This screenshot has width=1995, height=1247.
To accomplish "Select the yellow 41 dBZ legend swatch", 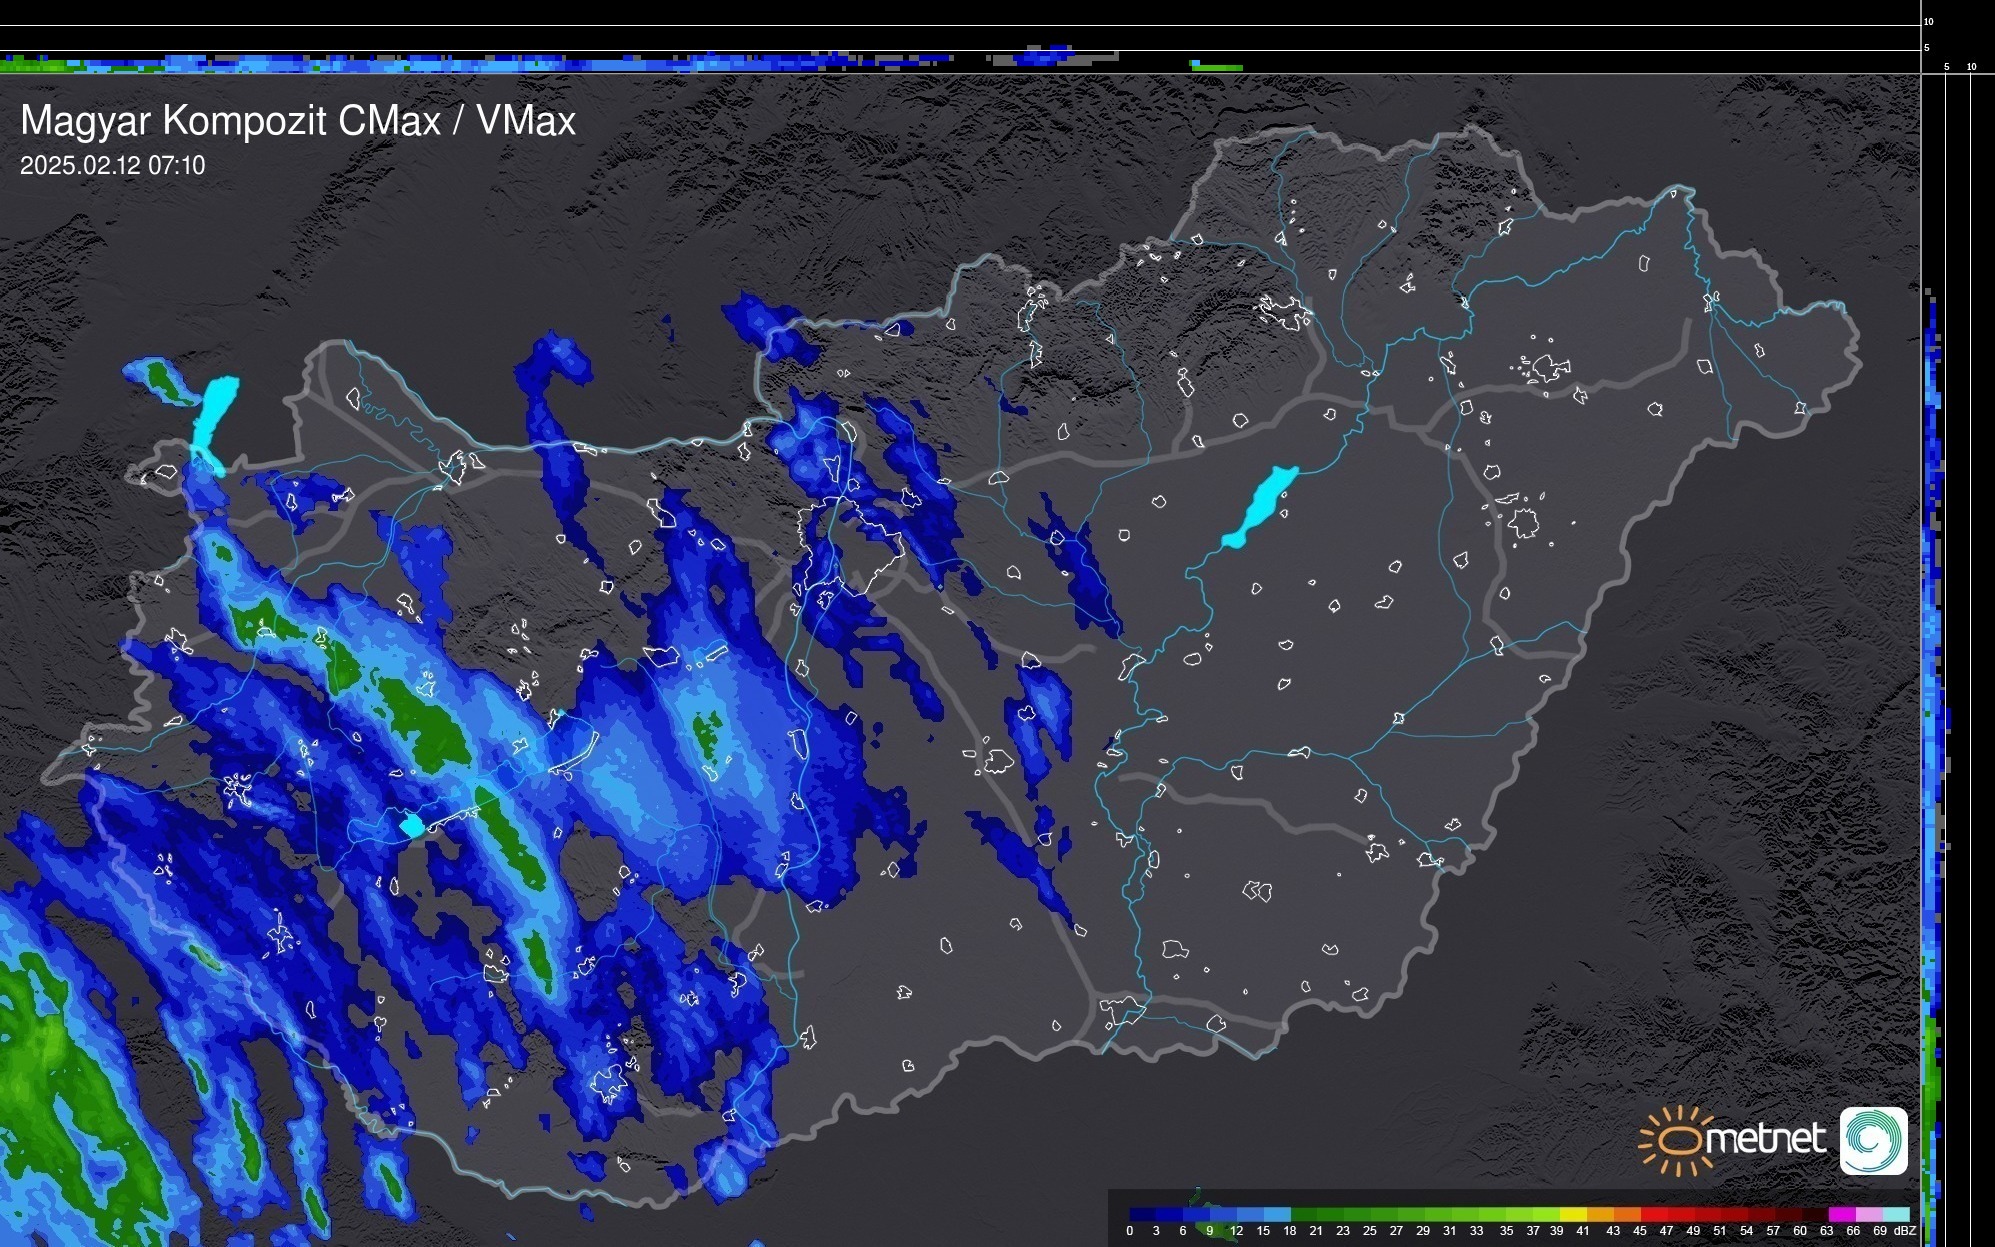I will point(1573,1214).
